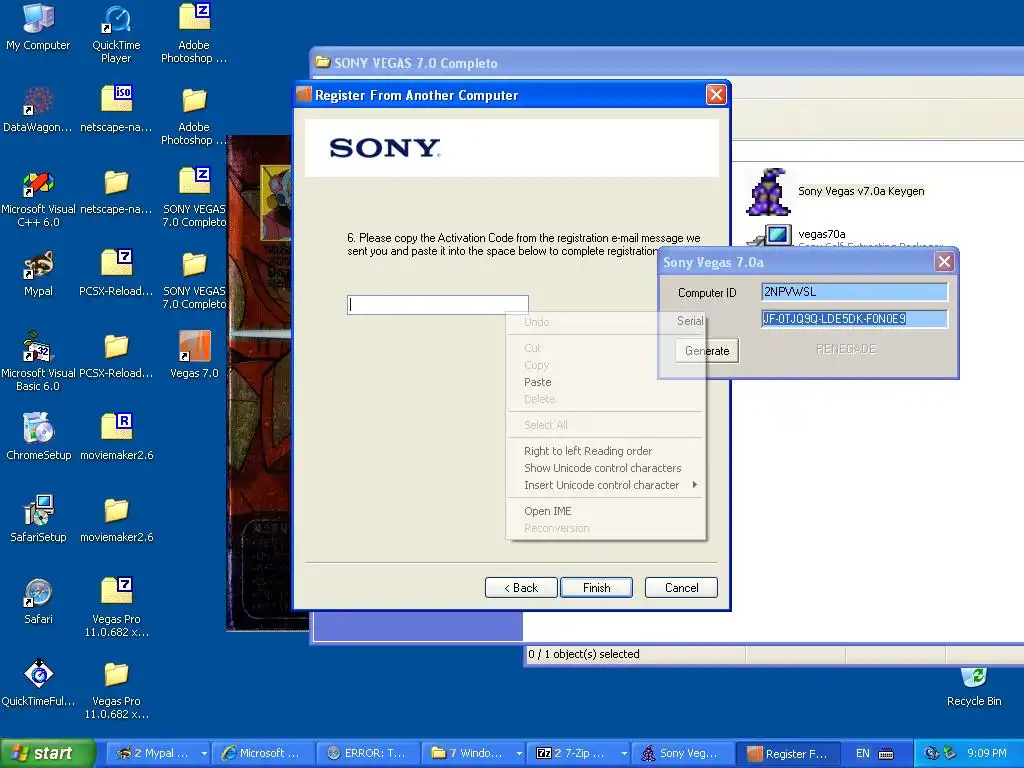Select QuickTimeFull installer icon

pyautogui.click(x=38, y=682)
